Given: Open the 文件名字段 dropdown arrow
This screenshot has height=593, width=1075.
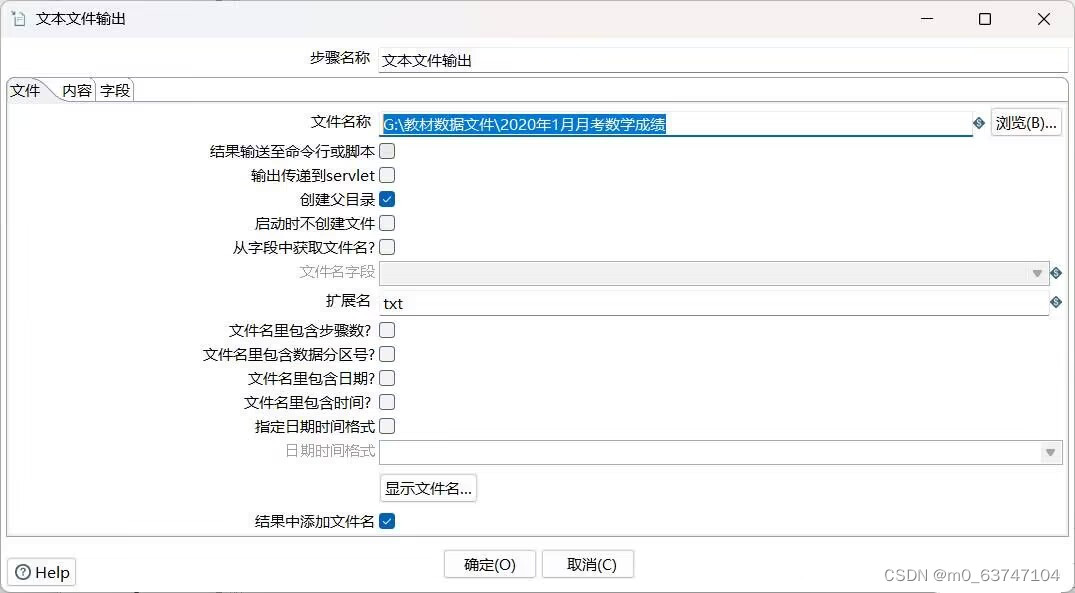Looking at the screenshot, I should [x=1037, y=274].
